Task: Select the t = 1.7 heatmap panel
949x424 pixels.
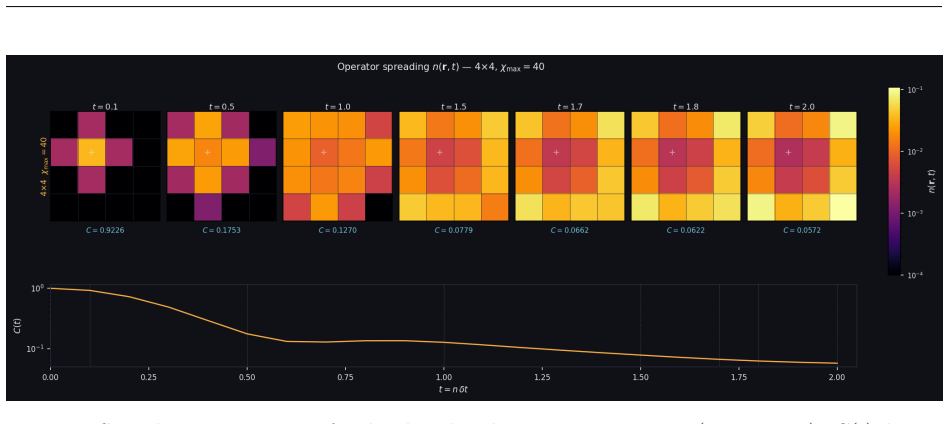Action: tap(570, 166)
